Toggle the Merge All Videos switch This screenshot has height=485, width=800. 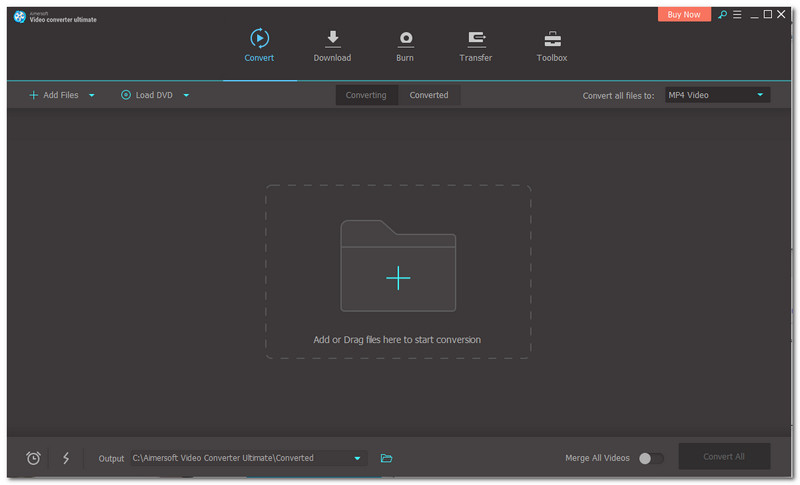[x=650, y=458]
